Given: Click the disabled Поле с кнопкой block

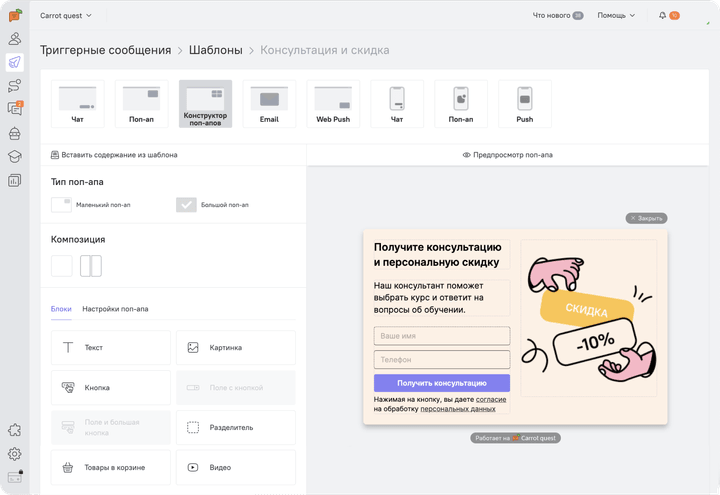Looking at the screenshot, I should 236,388.
